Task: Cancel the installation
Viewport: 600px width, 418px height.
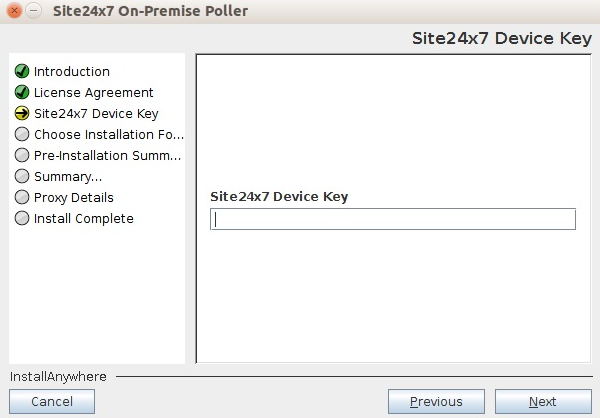Action: [52, 402]
